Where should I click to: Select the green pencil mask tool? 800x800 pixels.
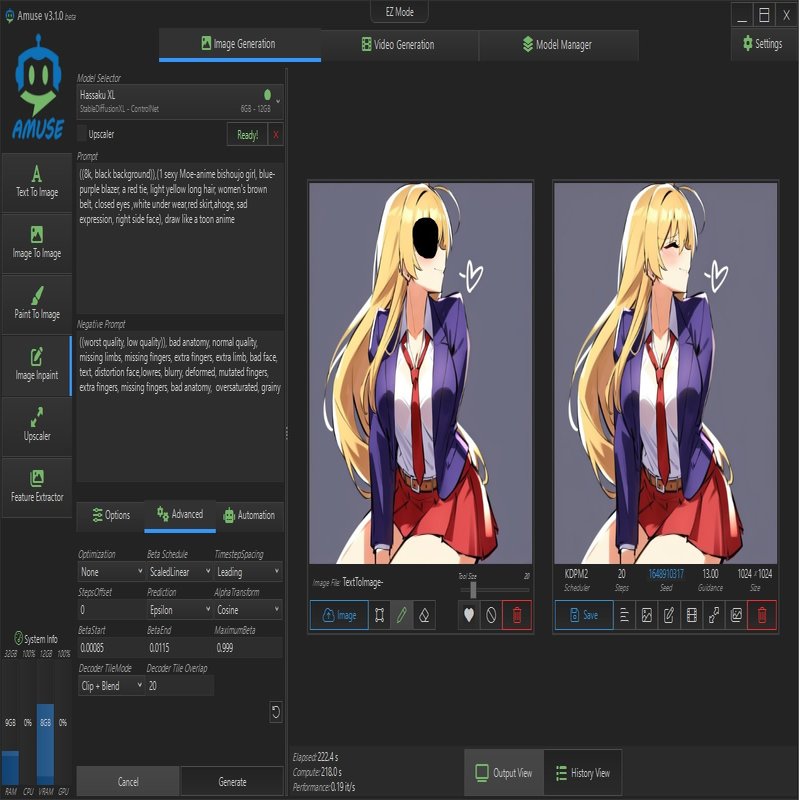coord(402,615)
